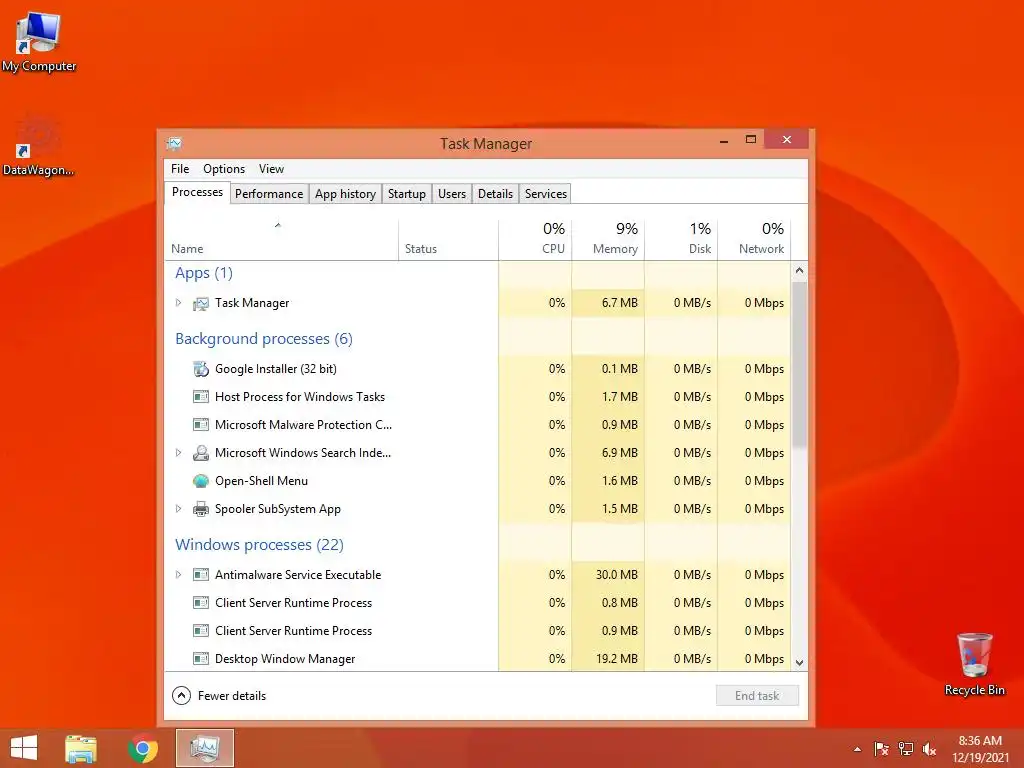Screen dimensions: 1024x768
Task: Switch to the Startup tab
Action: point(407,194)
